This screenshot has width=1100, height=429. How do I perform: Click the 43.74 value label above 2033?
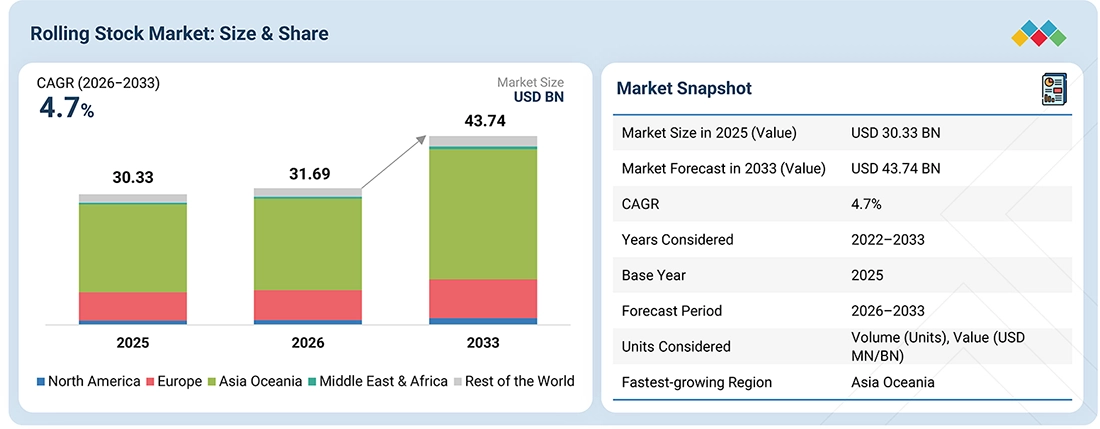tap(484, 121)
